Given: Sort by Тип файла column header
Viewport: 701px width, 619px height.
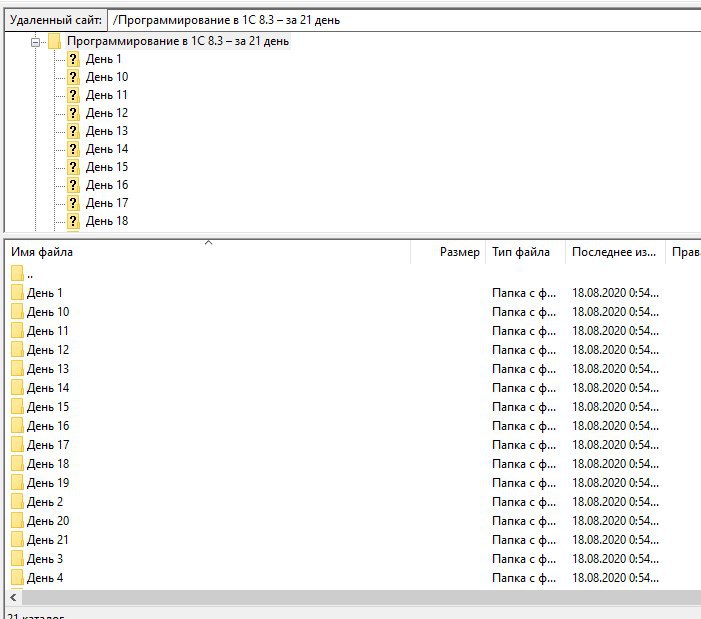Looking at the screenshot, I should [x=525, y=252].
